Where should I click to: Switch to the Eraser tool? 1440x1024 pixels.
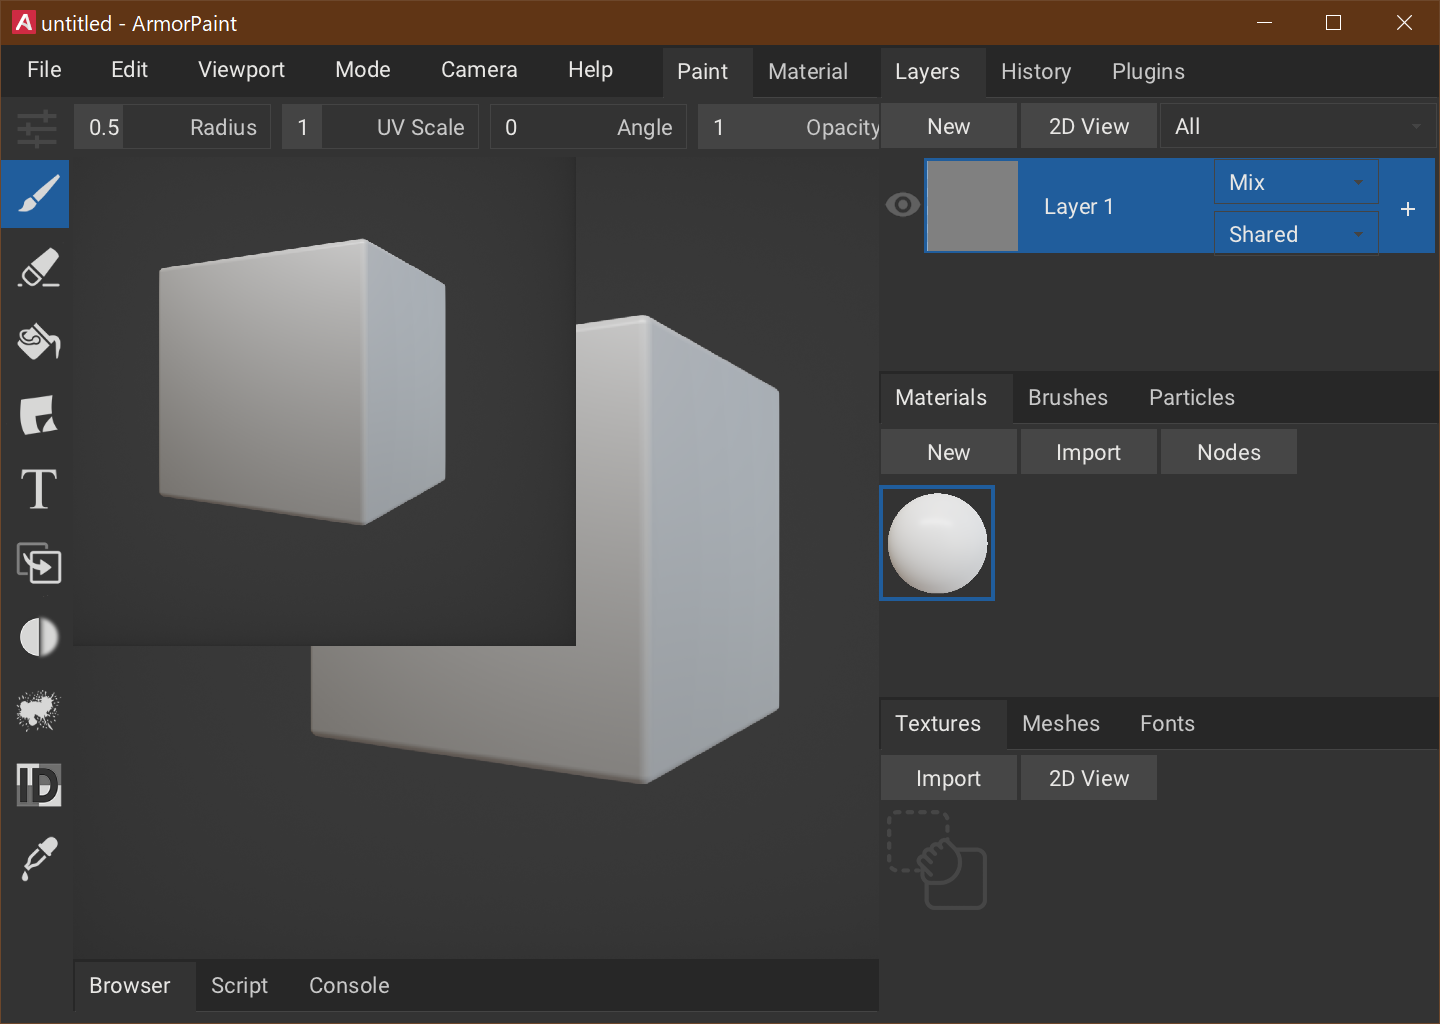click(x=36, y=268)
